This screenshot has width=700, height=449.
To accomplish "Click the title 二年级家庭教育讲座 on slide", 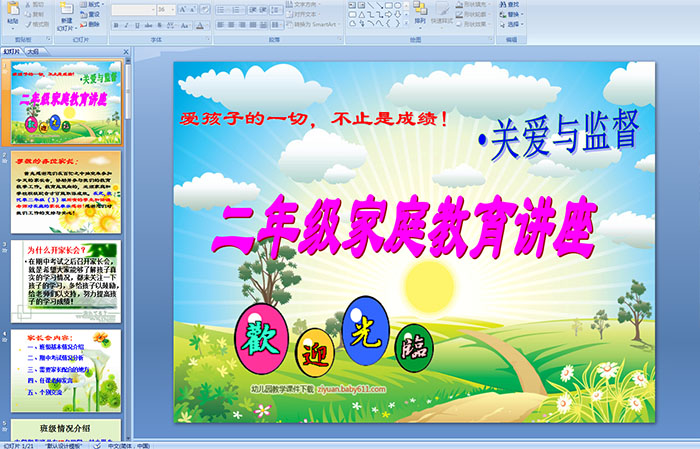I will pos(405,227).
